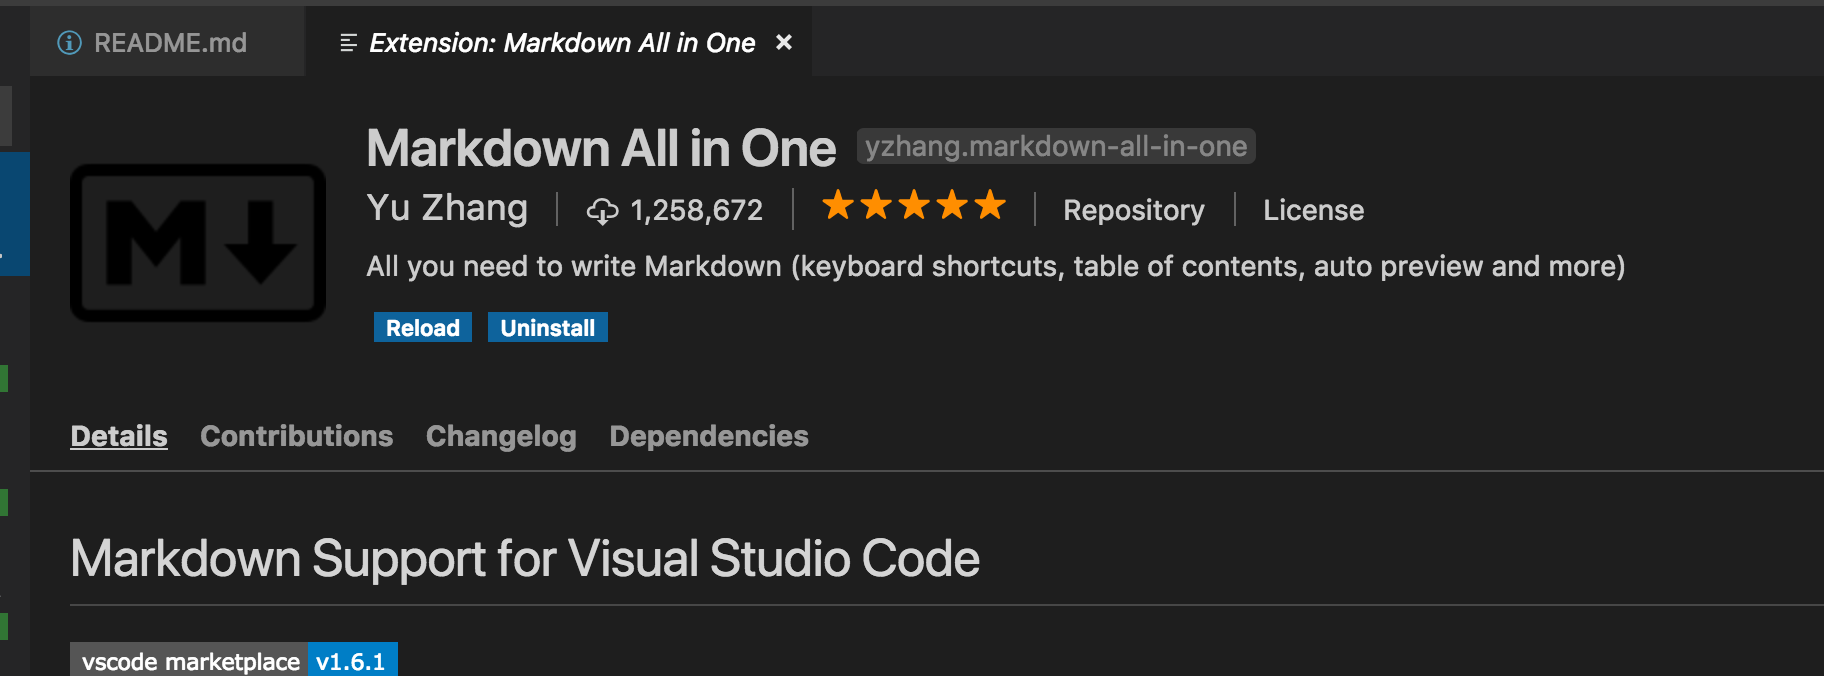
Task: Switch to the Contributions tab
Action: (x=296, y=436)
